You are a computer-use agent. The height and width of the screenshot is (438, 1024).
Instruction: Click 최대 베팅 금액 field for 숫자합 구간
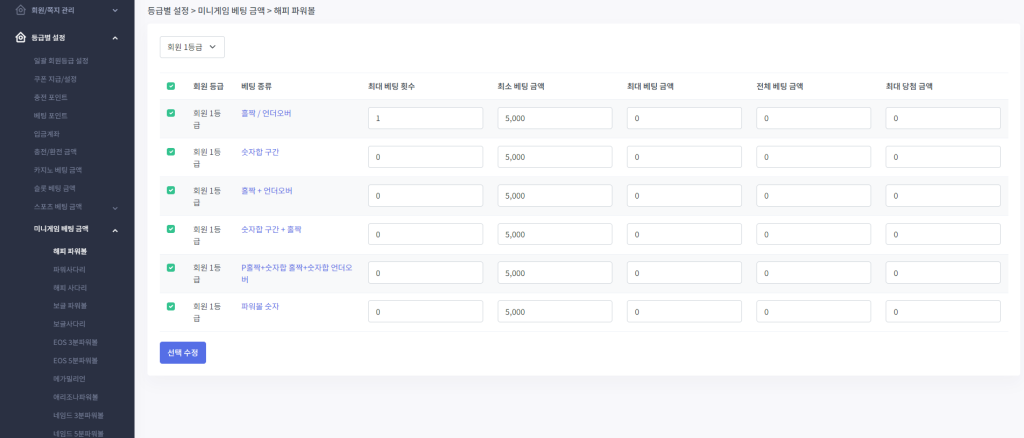pos(684,157)
